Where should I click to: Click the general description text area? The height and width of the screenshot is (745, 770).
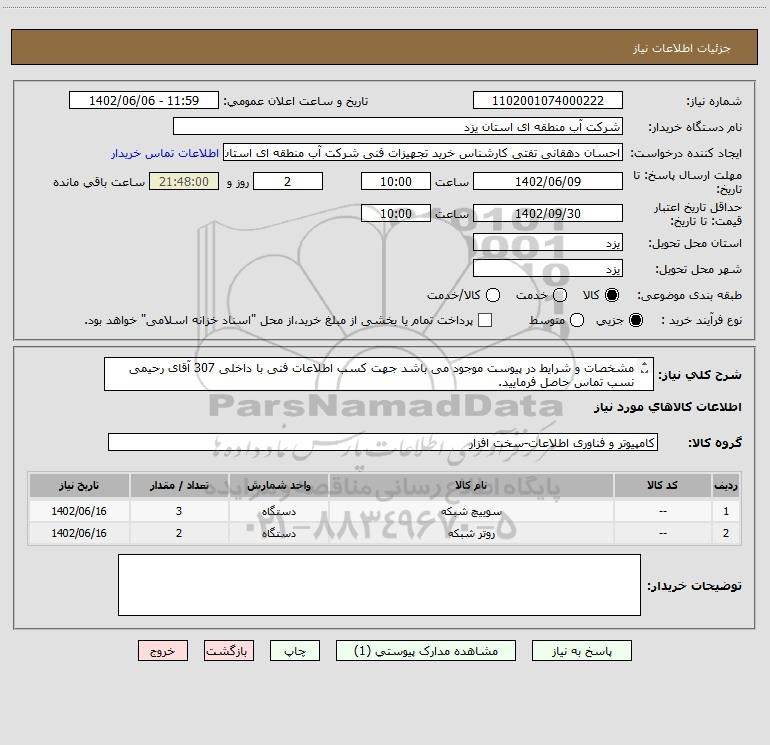click(379, 374)
